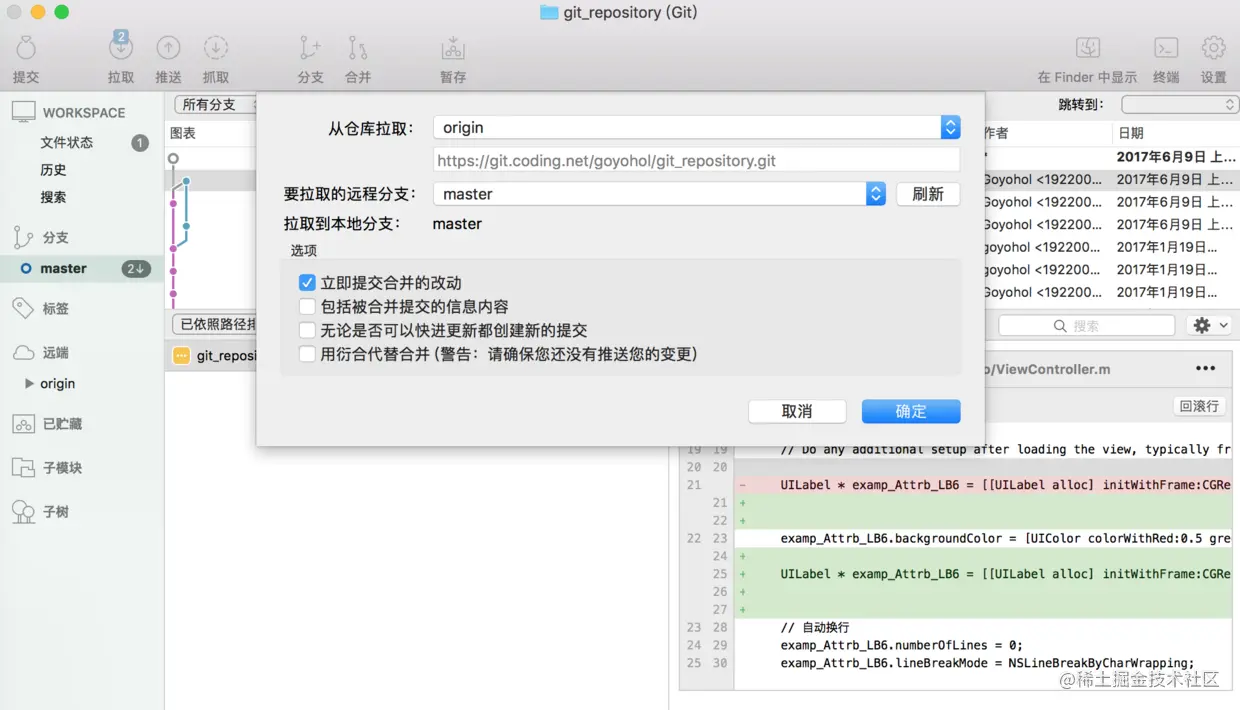
Task: Check 包括被合并提交的信息内容 option
Action: tap(307, 306)
